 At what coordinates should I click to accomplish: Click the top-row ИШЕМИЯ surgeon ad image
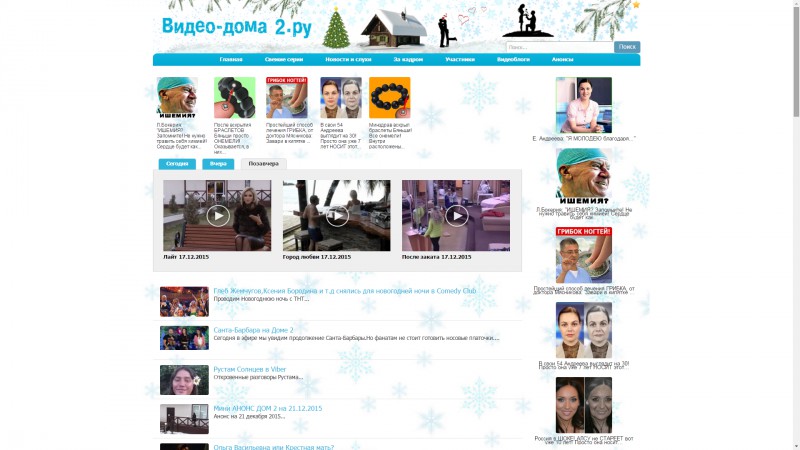pyautogui.click(x=177, y=97)
